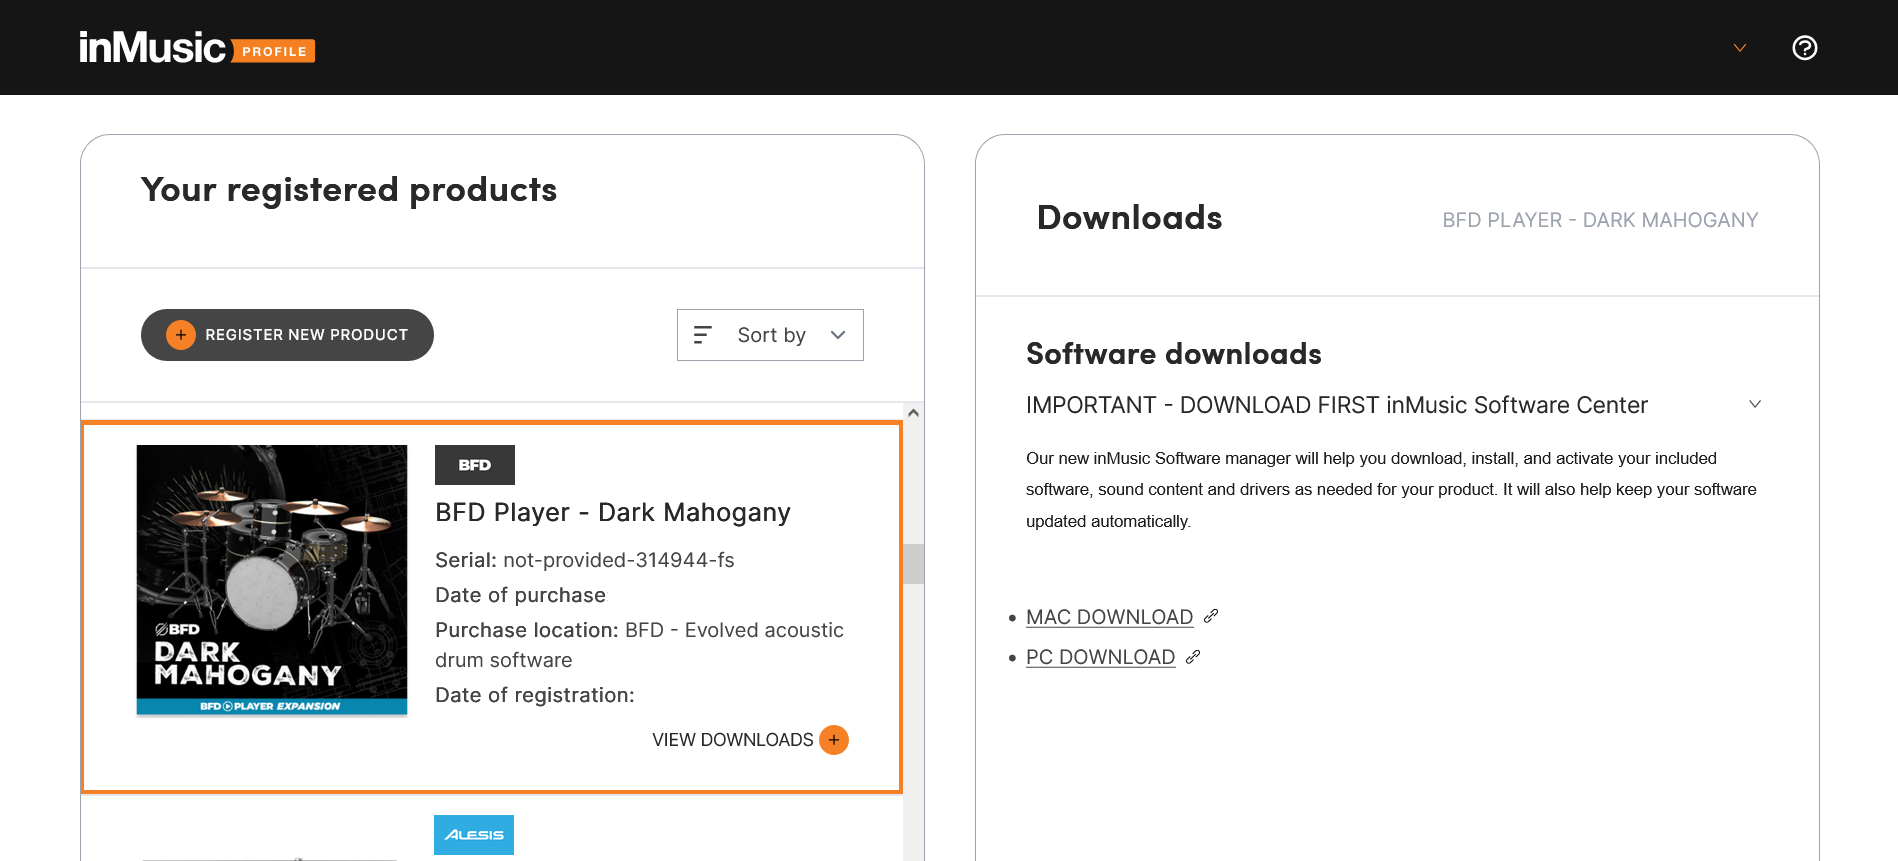This screenshot has width=1898, height=861.
Task: Click the inMusic logo in header
Action: (x=152, y=48)
